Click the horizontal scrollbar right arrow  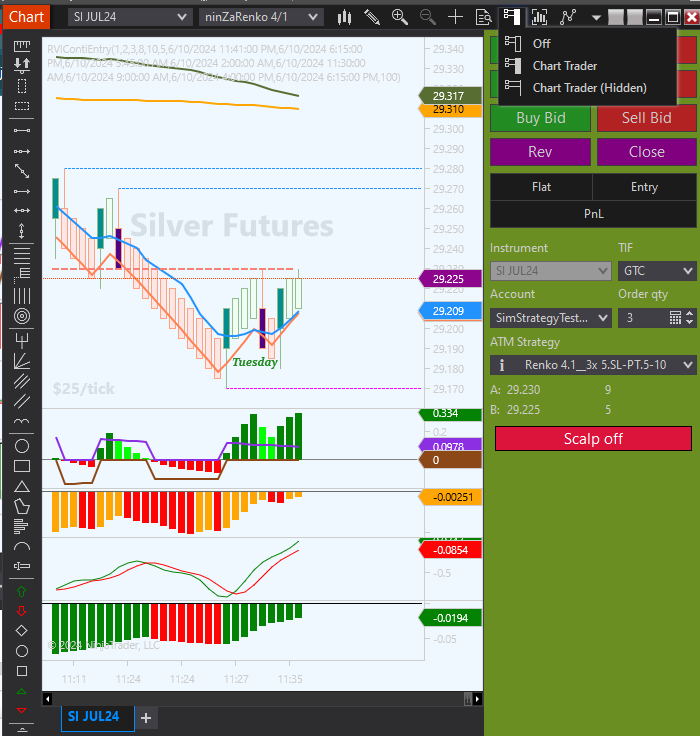coord(477,699)
